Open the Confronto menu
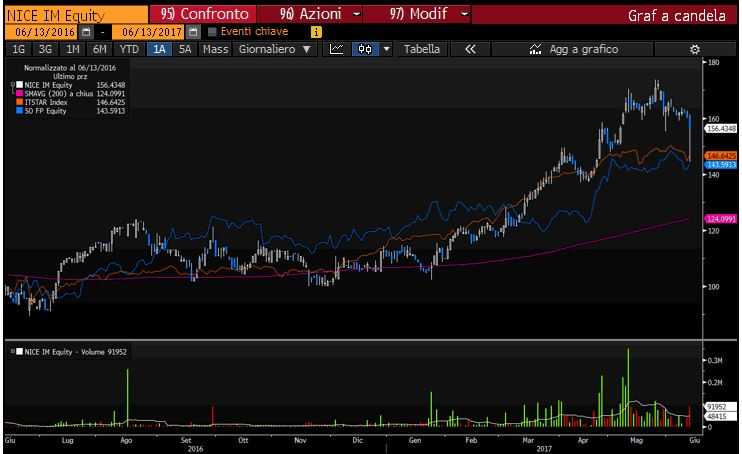 coord(207,15)
